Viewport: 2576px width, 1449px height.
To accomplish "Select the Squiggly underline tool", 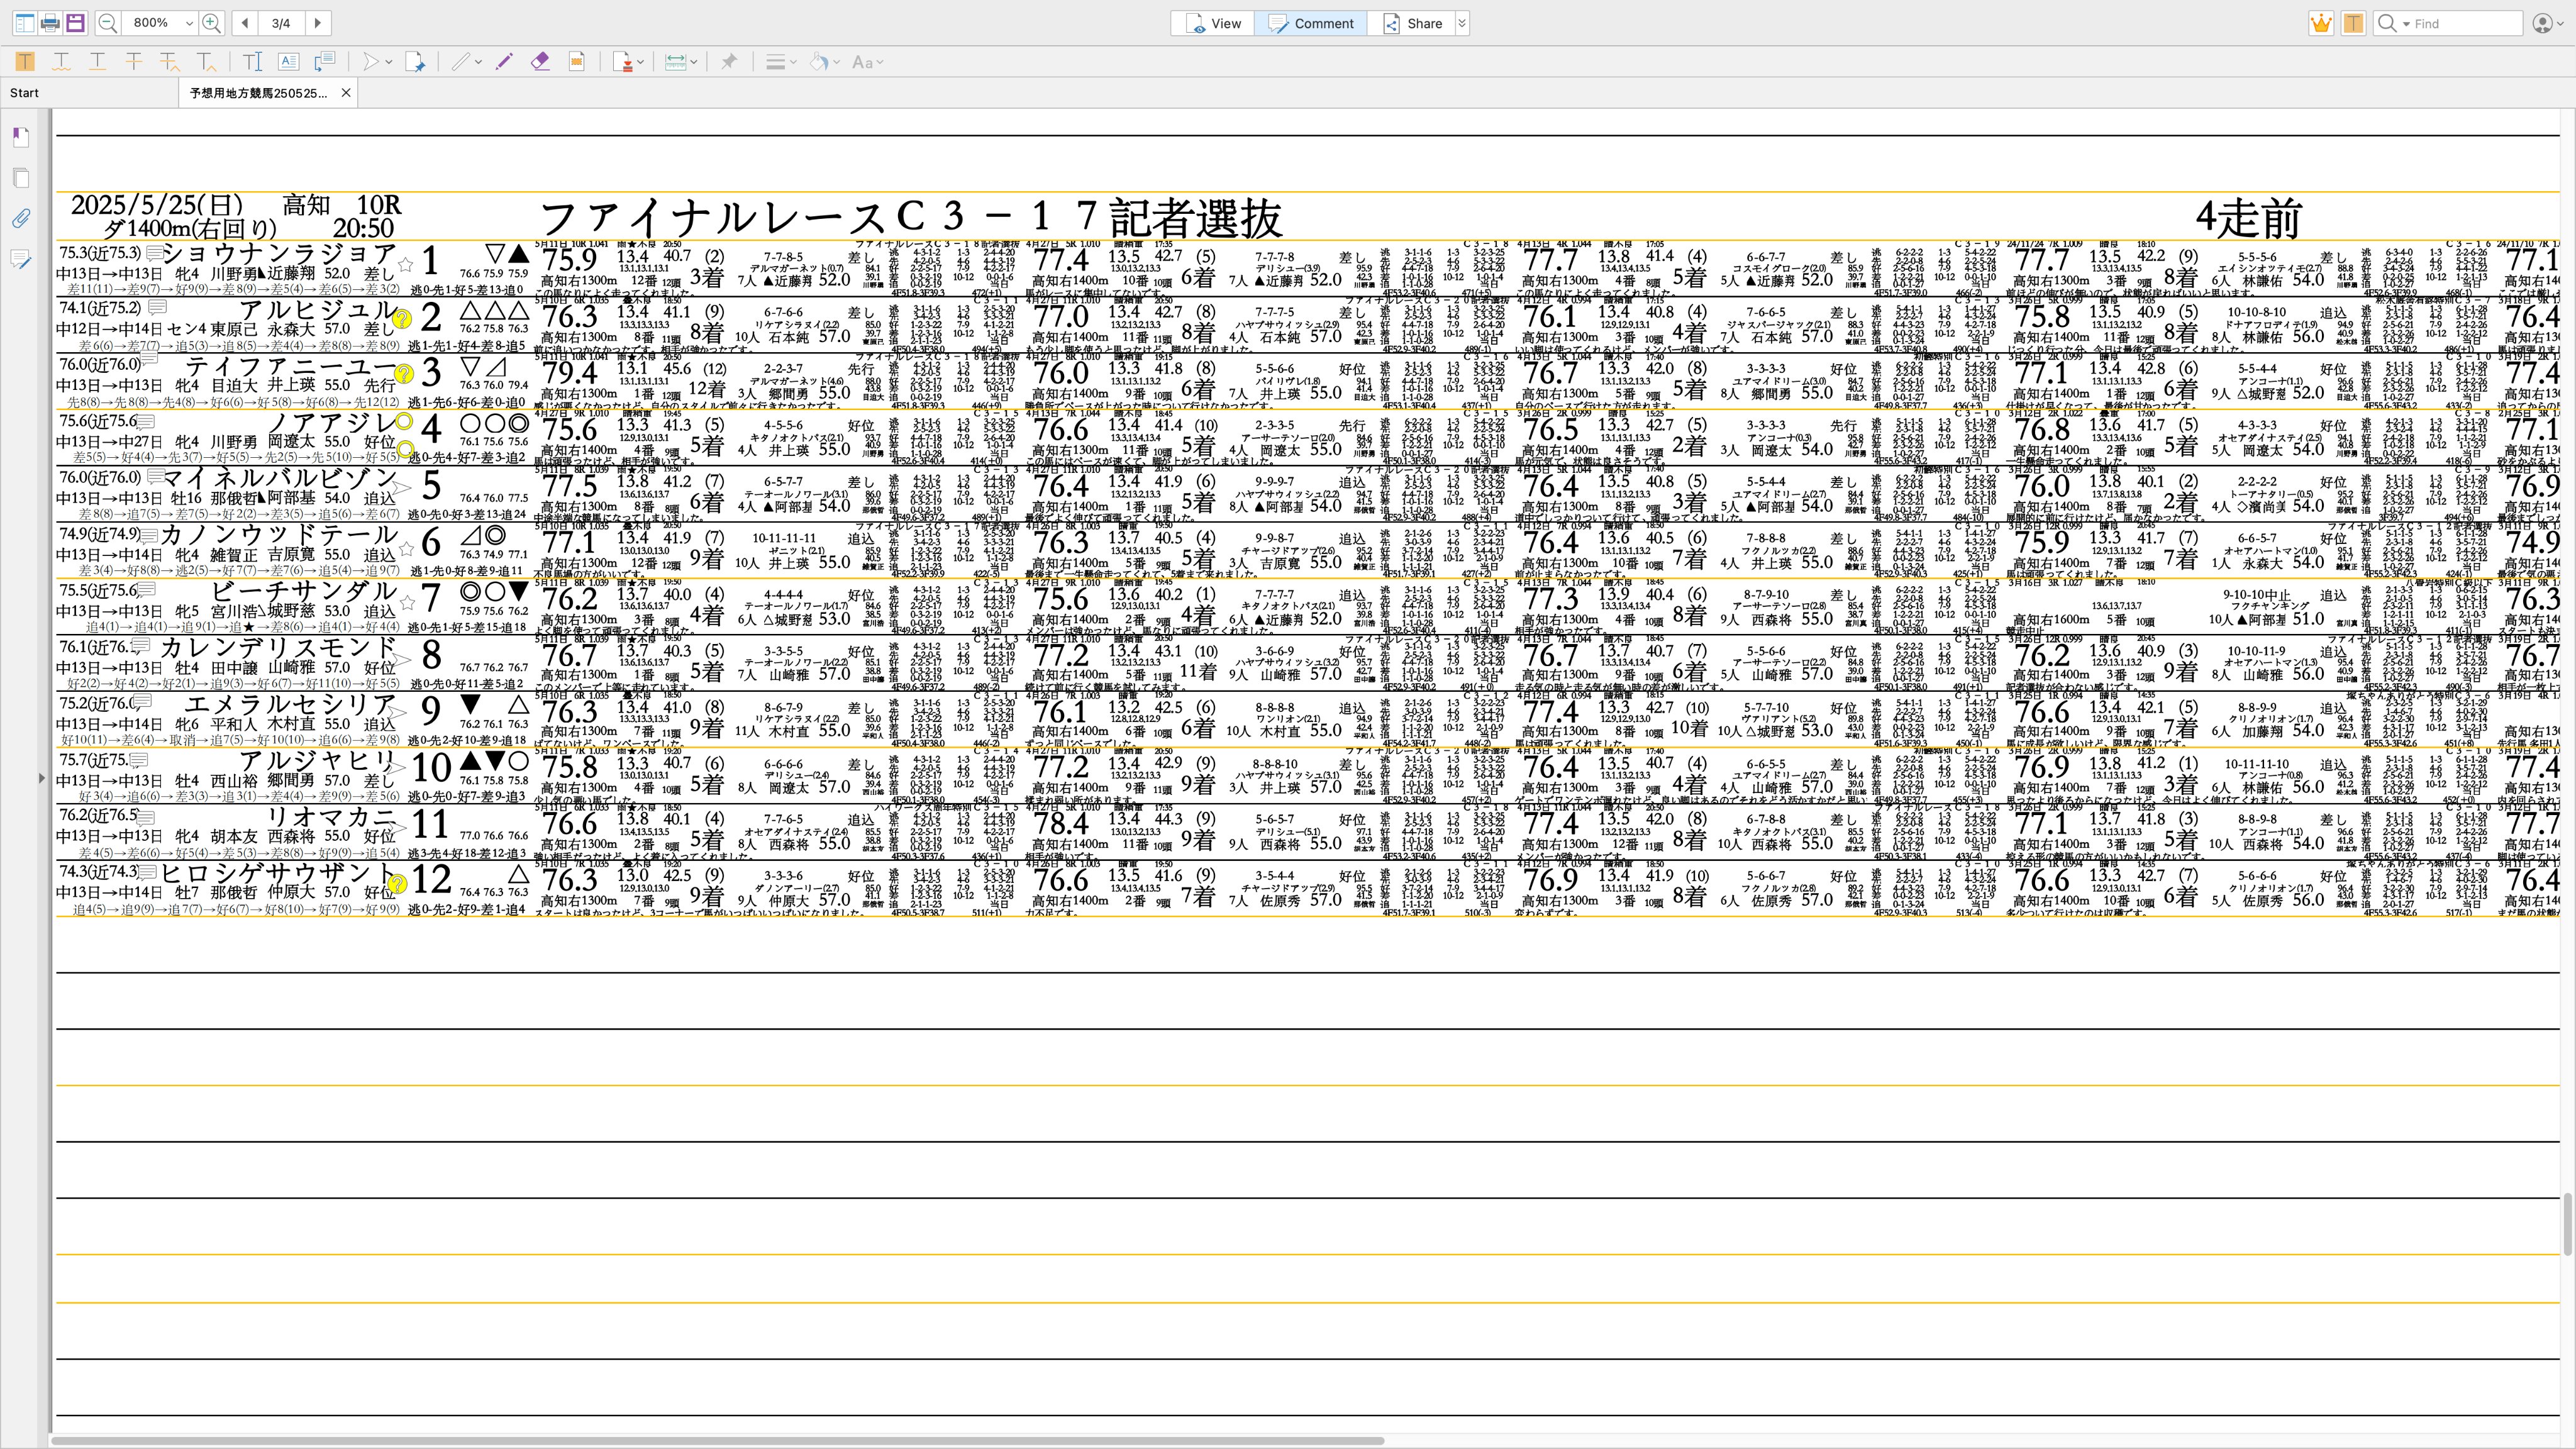I will coord(61,62).
